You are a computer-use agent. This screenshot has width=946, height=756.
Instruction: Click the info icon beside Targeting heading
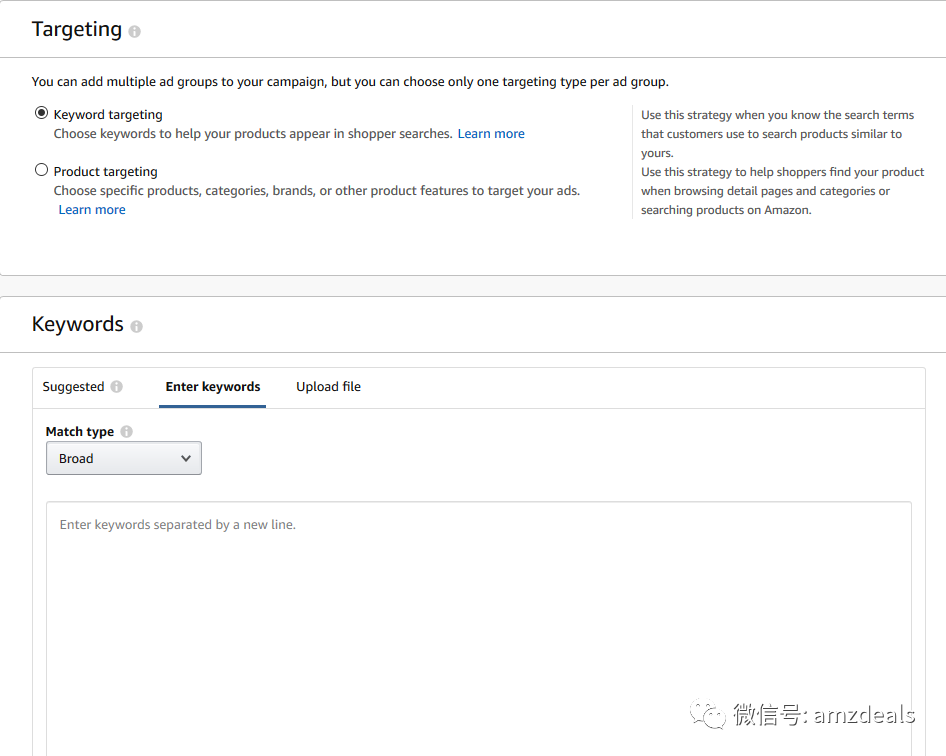tap(135, 31)
